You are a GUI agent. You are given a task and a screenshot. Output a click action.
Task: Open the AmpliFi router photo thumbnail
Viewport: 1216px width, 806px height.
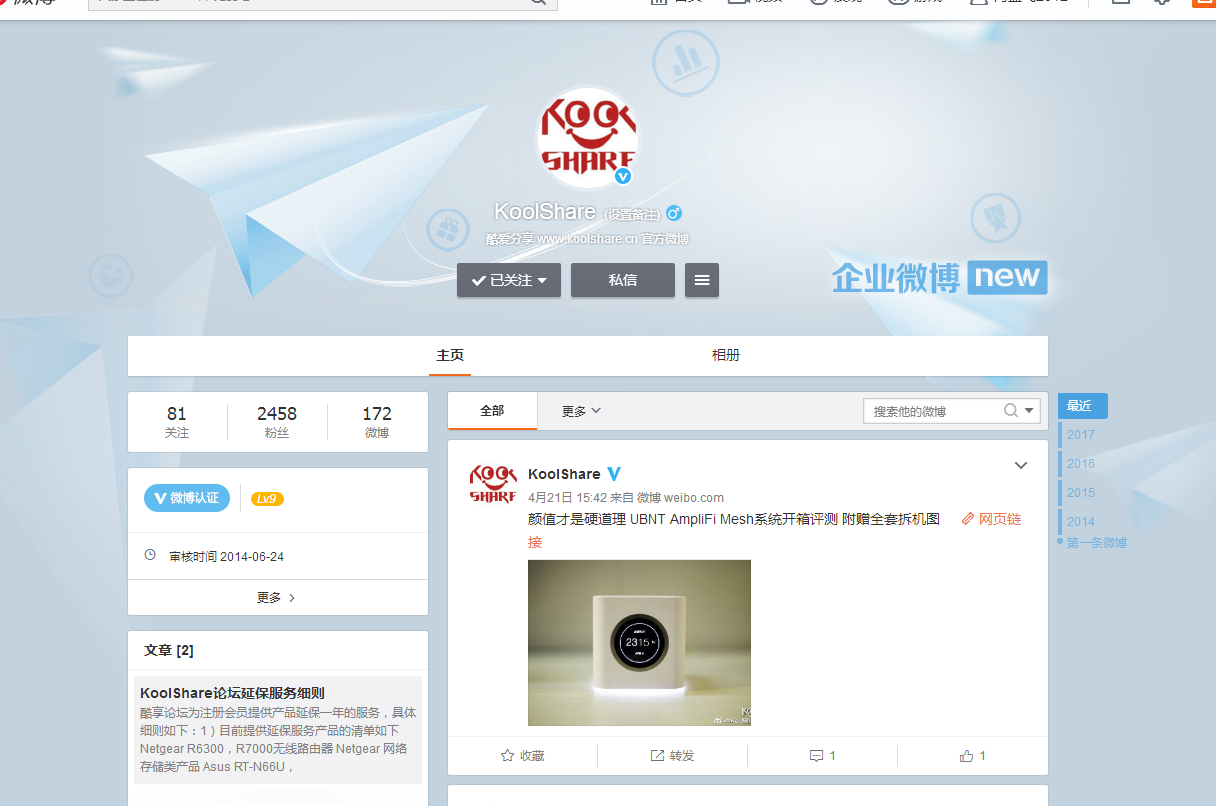coord(639,642)
